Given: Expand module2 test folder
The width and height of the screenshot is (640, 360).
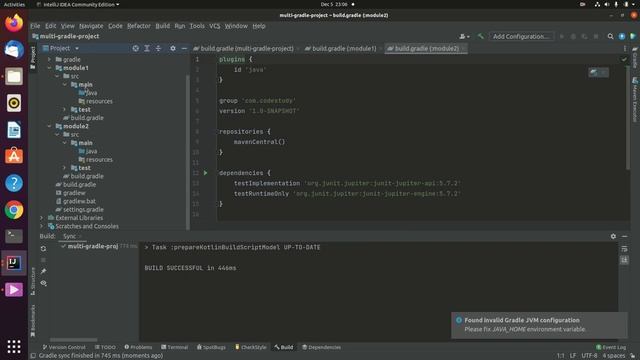Looking at the screenshot, I should (x=64, y=168).
